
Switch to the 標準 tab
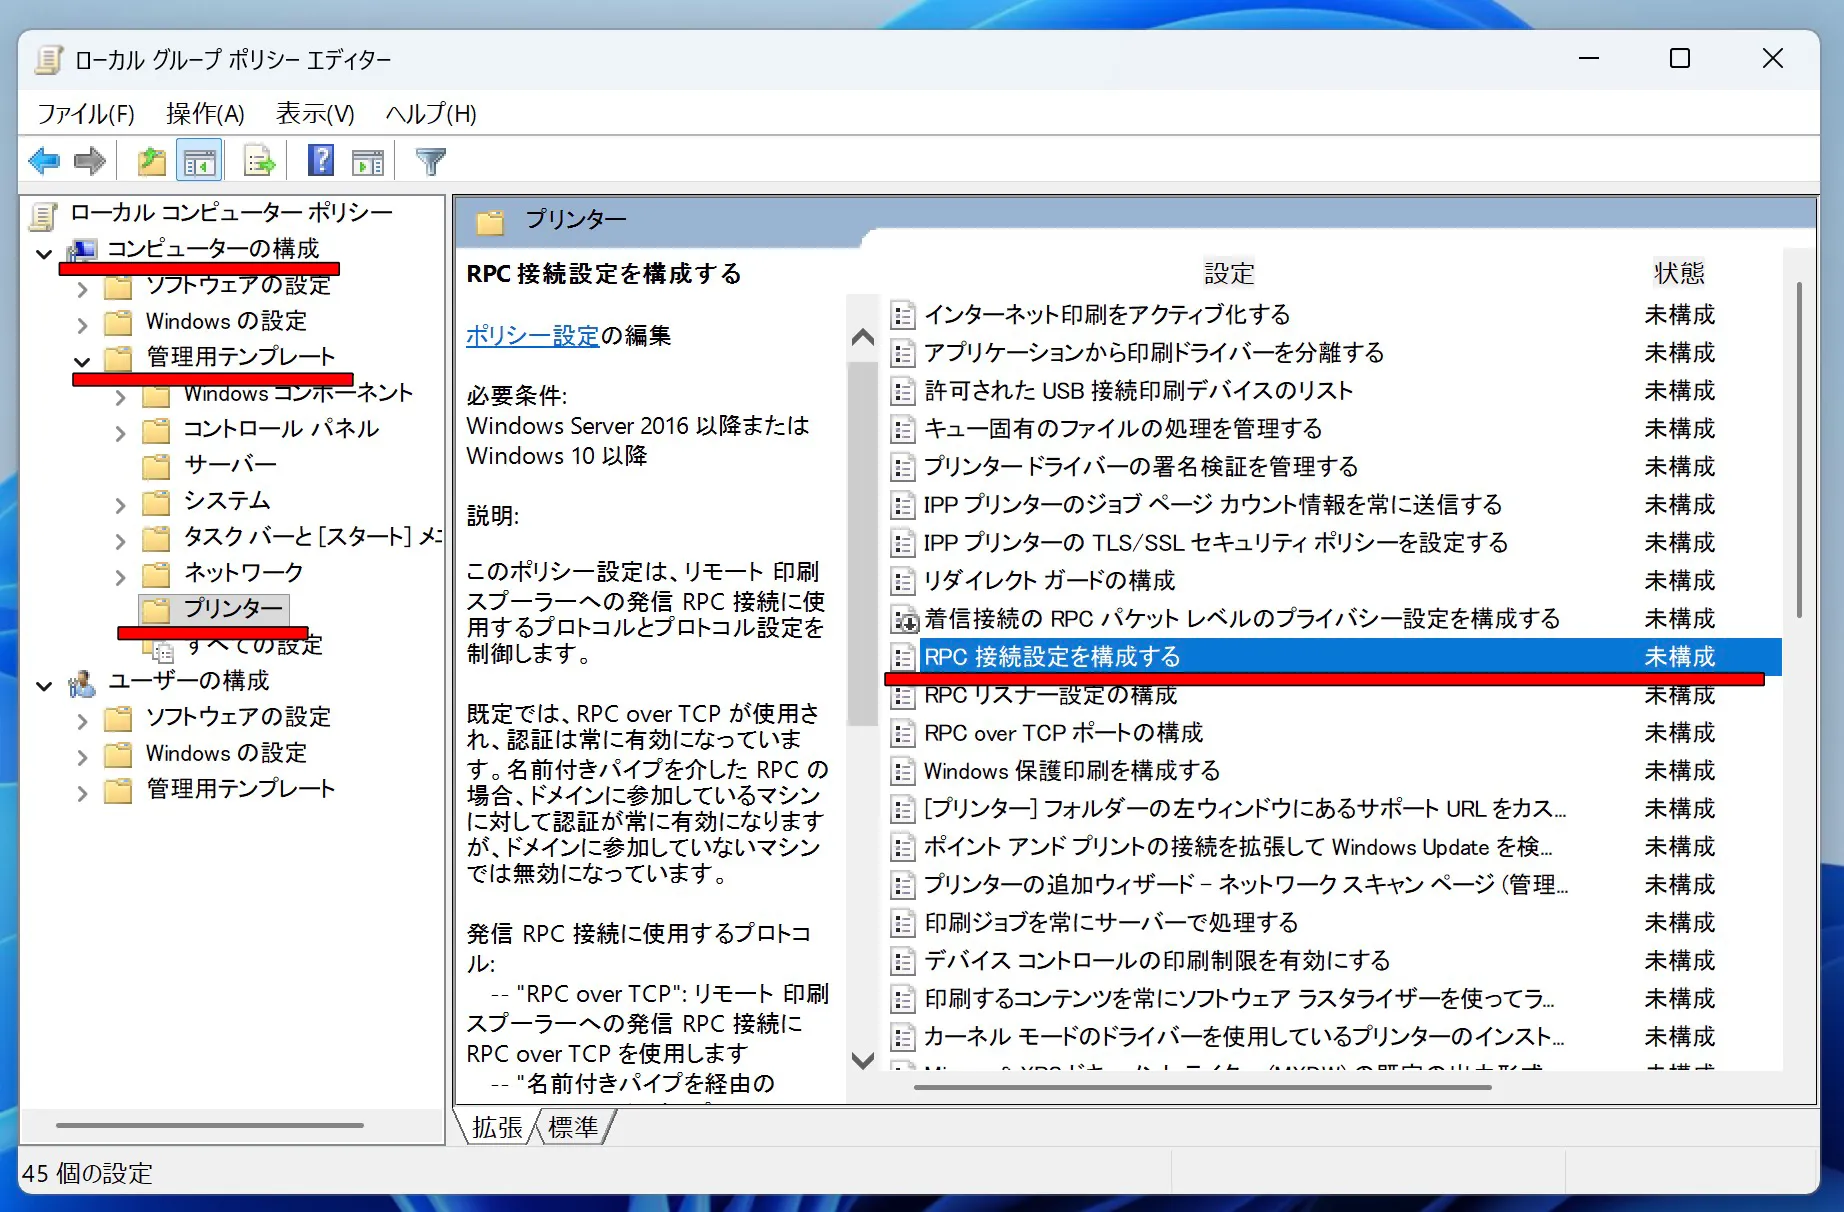click(x=574, y=1127)
